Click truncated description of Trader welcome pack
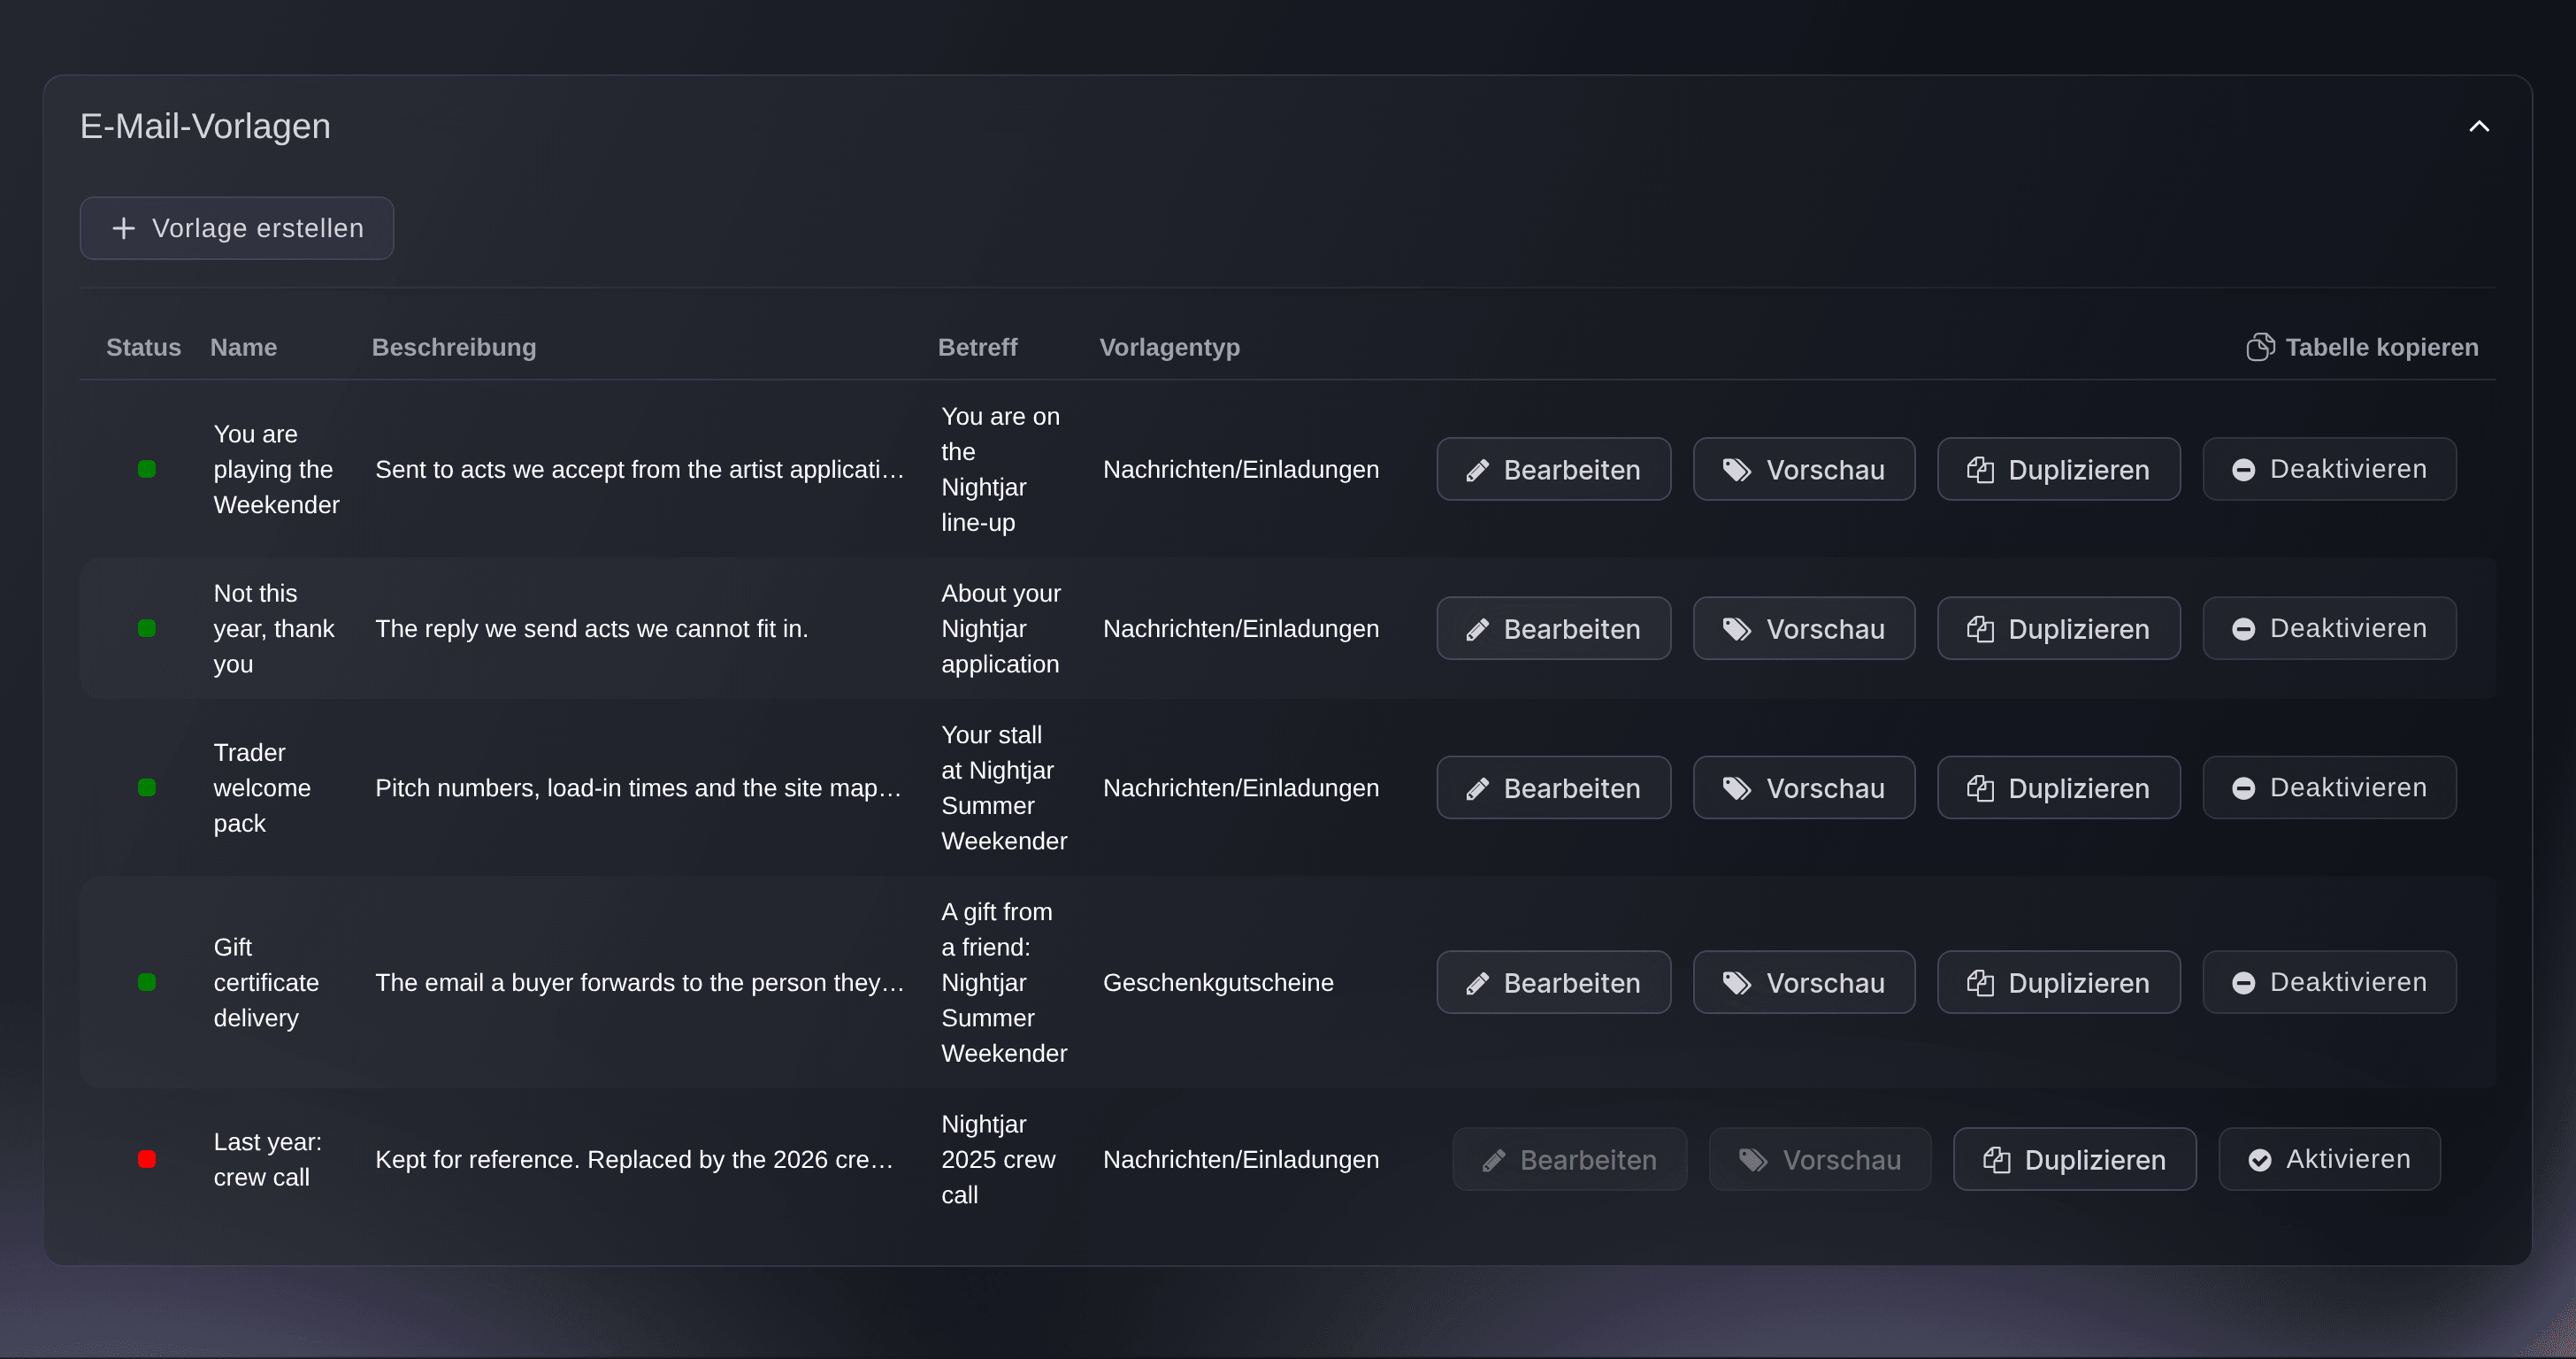Viewport: 2576px width, 1359px height. tap(638, 788)
